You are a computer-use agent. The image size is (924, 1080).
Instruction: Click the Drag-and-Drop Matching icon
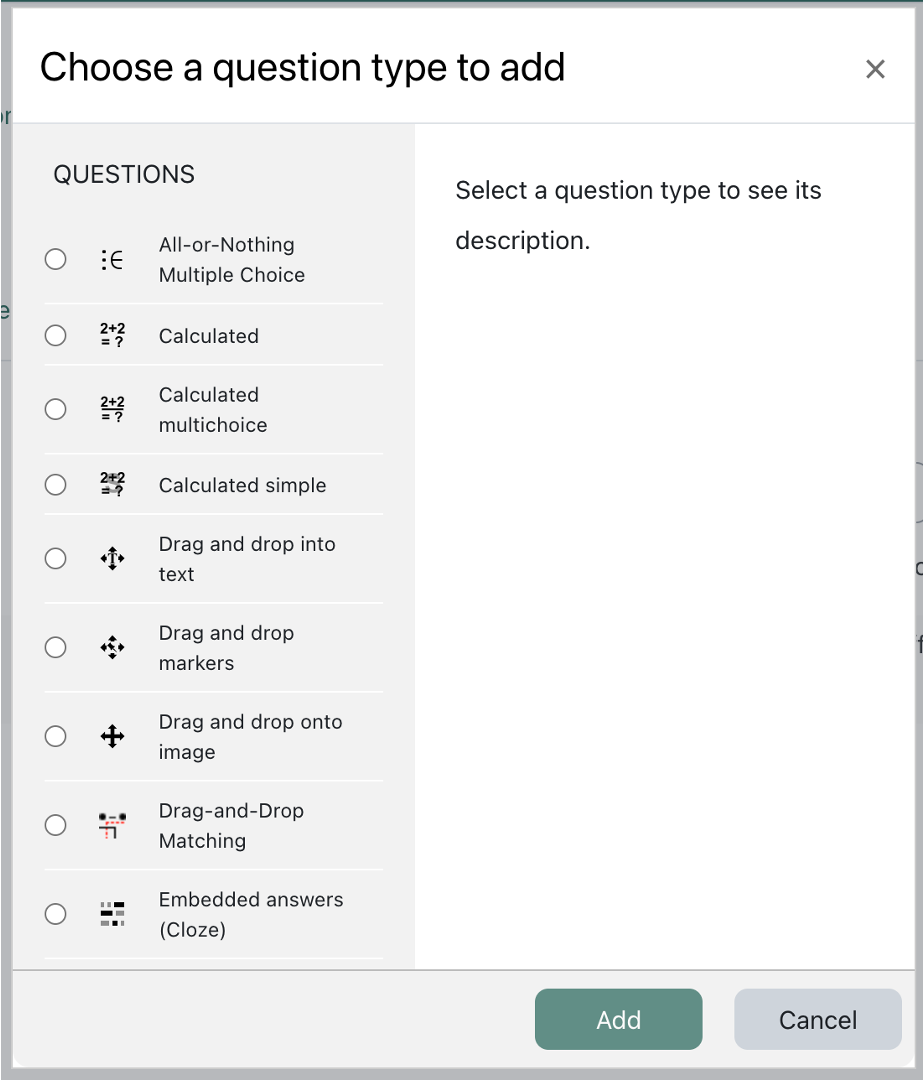[x=112, y=825]
